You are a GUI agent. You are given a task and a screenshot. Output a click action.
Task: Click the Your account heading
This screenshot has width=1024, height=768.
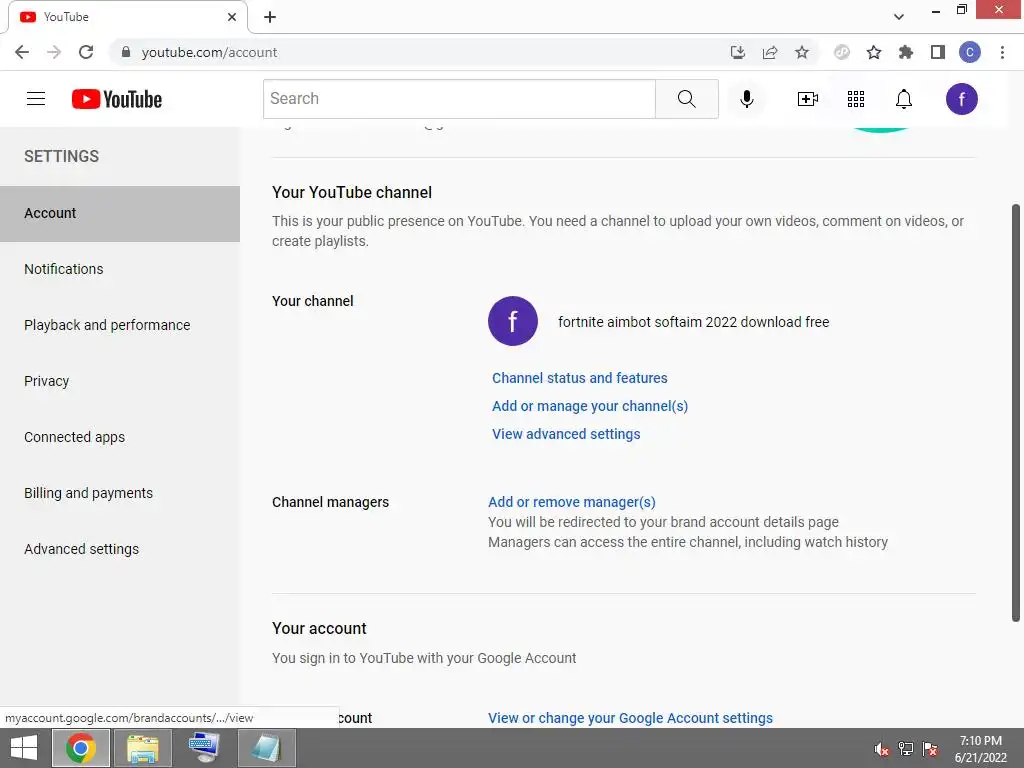coord(319,628)
